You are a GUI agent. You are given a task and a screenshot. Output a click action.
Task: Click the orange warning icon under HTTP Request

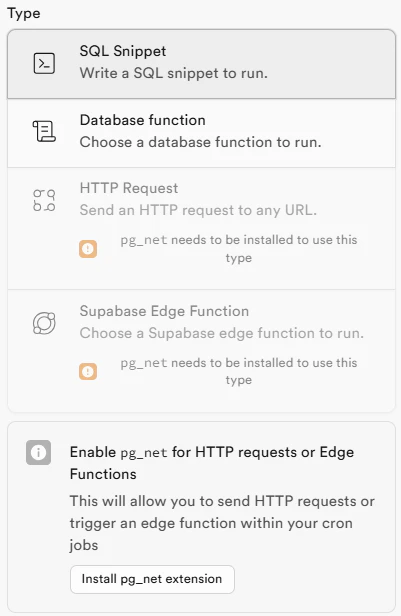pos(88,249)
